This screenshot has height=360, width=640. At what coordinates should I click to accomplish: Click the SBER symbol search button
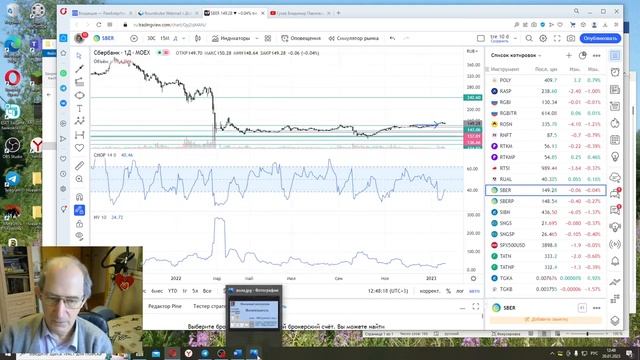click(x=104, y=38)
